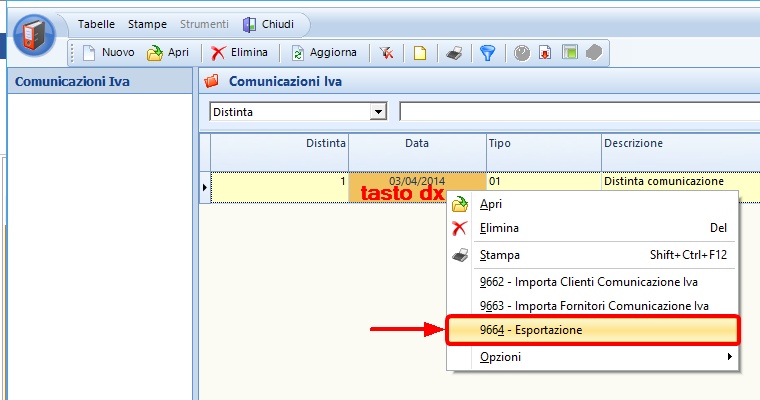This screenshot has width=760, height=400.
Task: Click the green window layout icon
Action: coord(570,52)
